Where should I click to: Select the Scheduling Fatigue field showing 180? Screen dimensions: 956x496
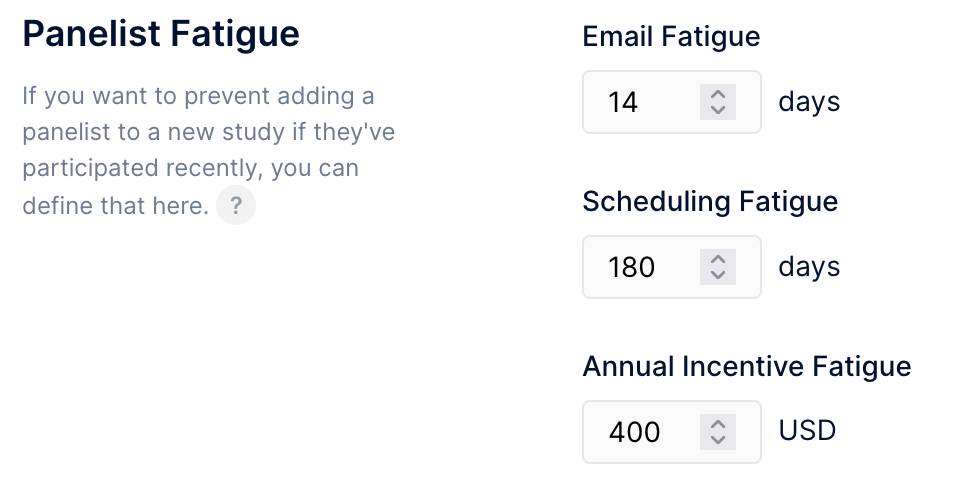672,267
